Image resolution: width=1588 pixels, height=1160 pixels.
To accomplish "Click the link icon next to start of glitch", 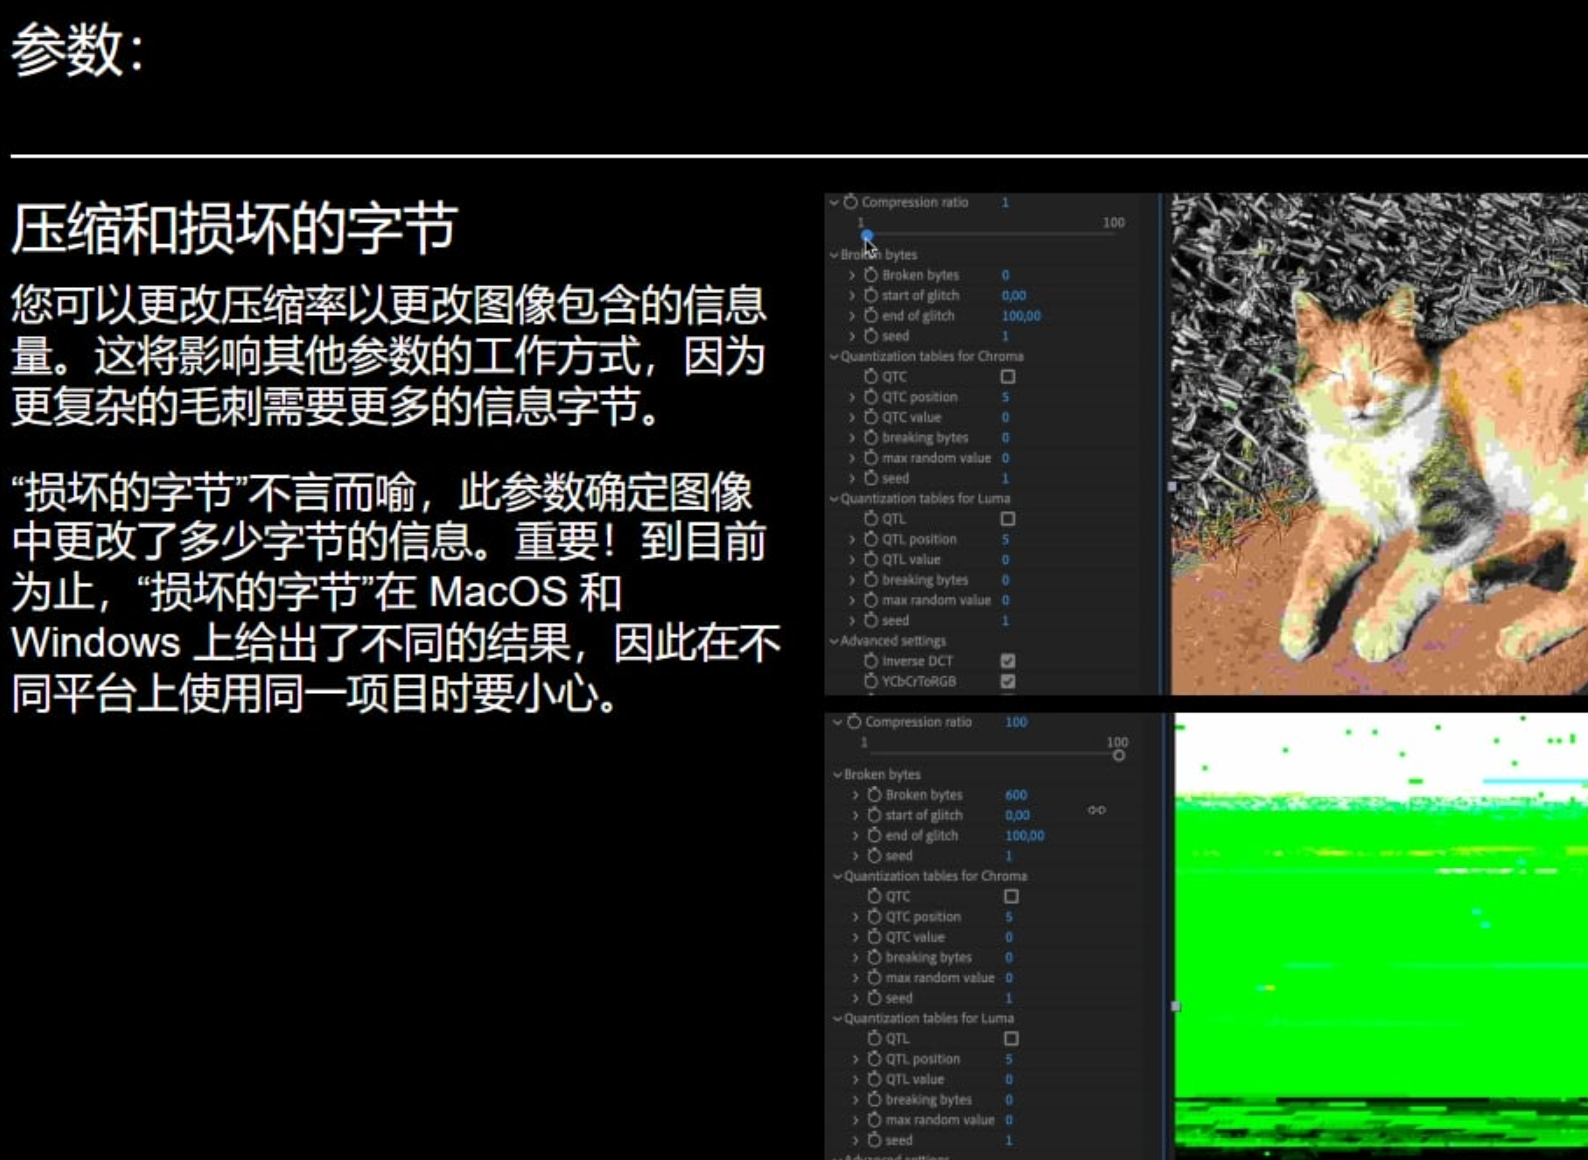I will (x=1097, y=810).
